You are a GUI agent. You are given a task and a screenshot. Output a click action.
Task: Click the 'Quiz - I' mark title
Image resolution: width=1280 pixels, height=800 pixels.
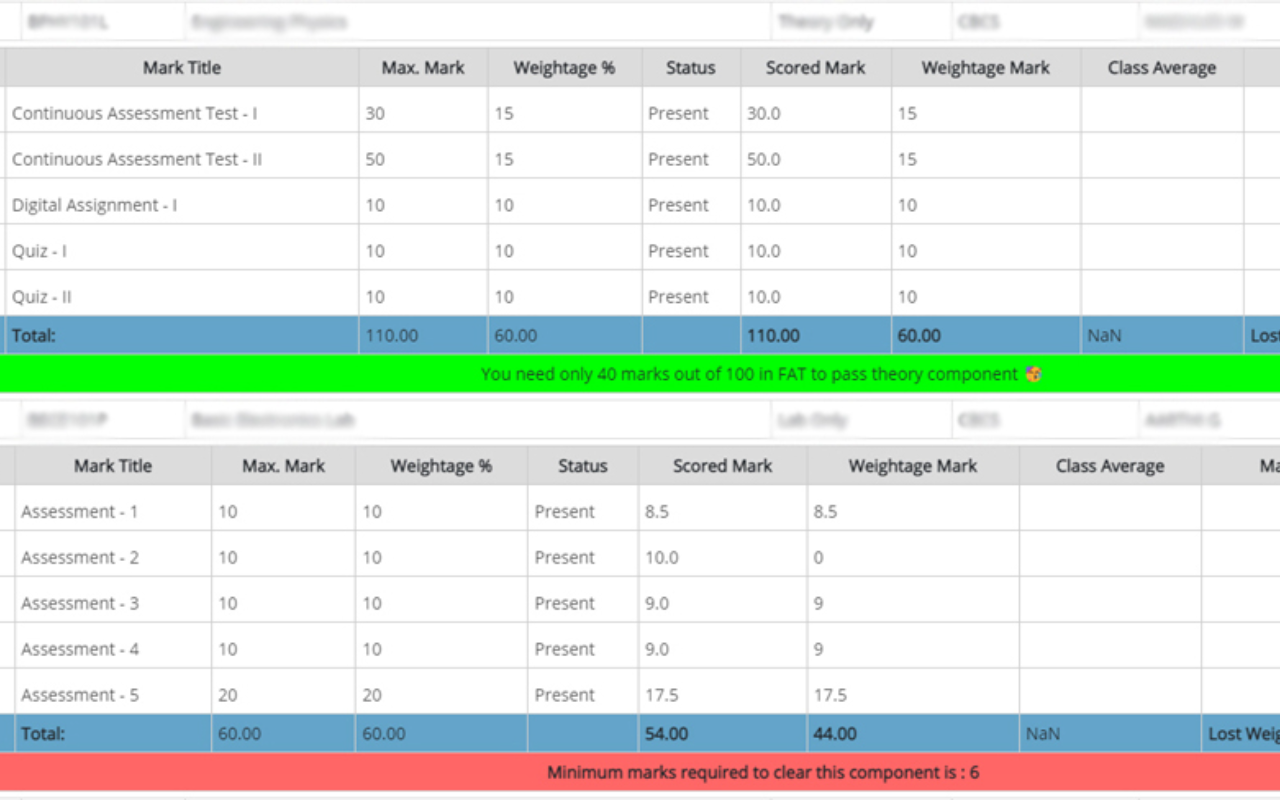pos(40,252)
